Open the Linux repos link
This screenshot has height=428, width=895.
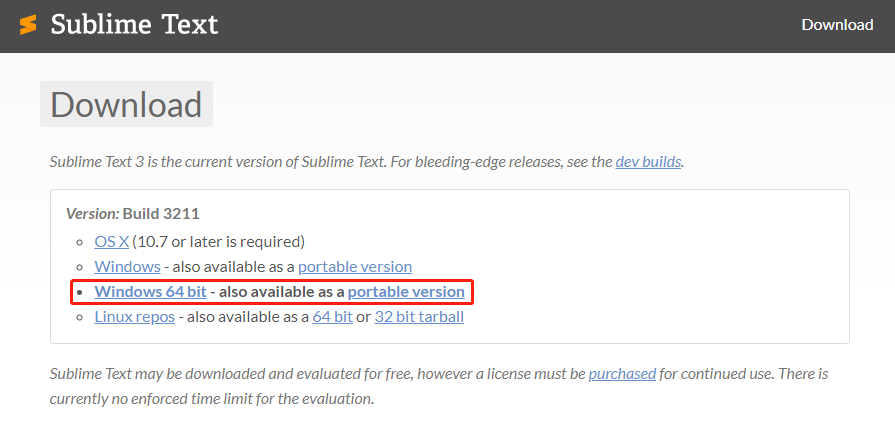[x=134, y=317]
